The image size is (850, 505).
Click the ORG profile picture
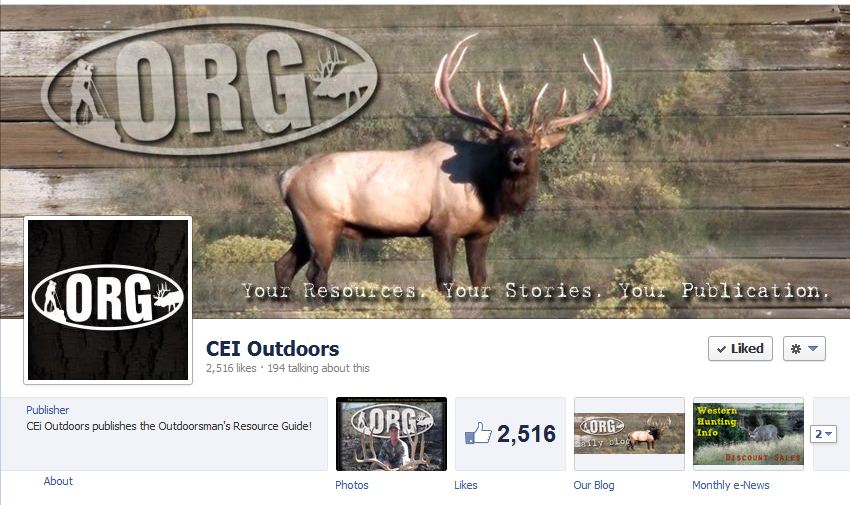(108, 300)
